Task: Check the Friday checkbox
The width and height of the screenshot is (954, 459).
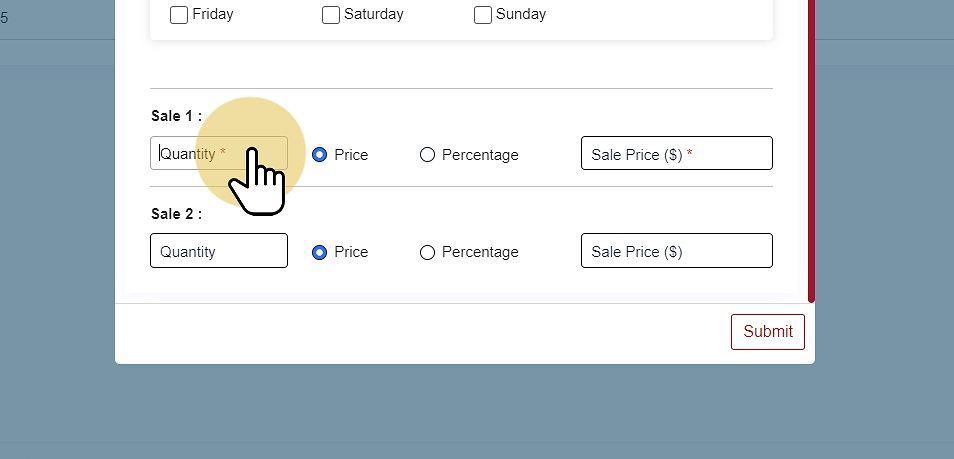Action: 179,15
